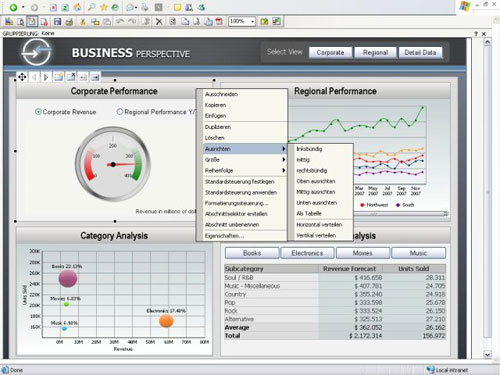Click the Movies category button

363,253
